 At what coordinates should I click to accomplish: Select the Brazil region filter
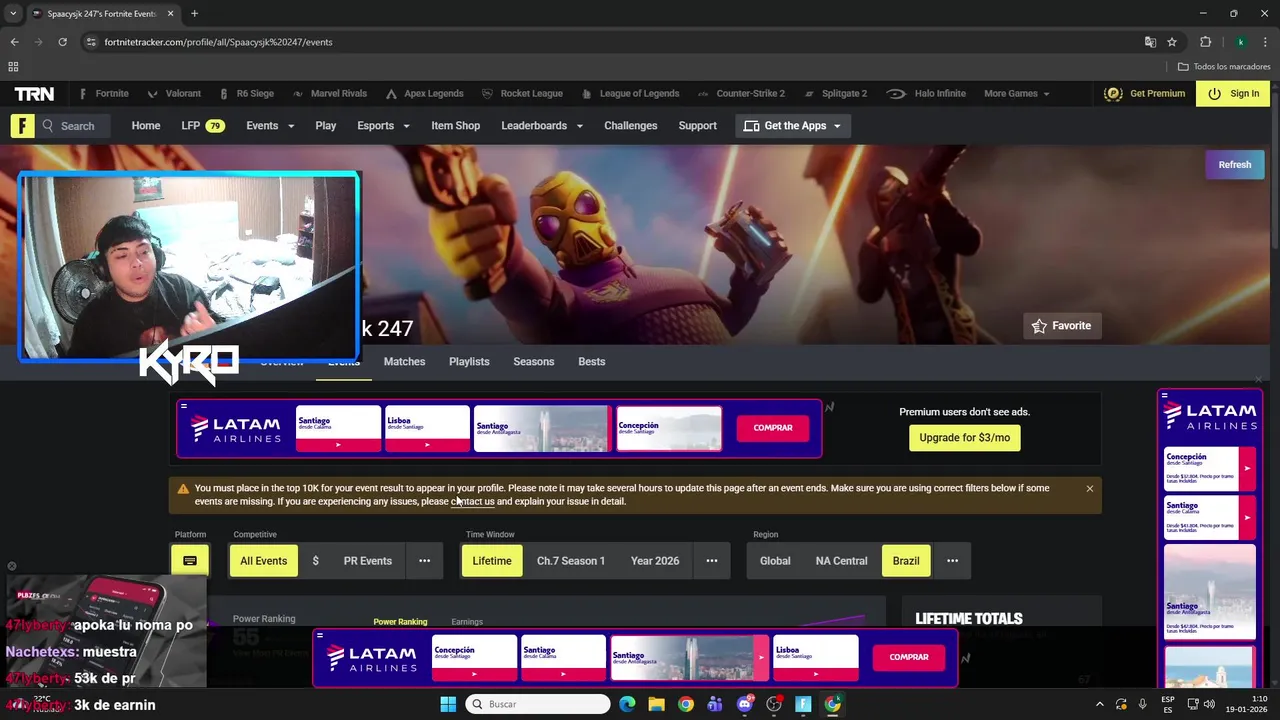906,561
